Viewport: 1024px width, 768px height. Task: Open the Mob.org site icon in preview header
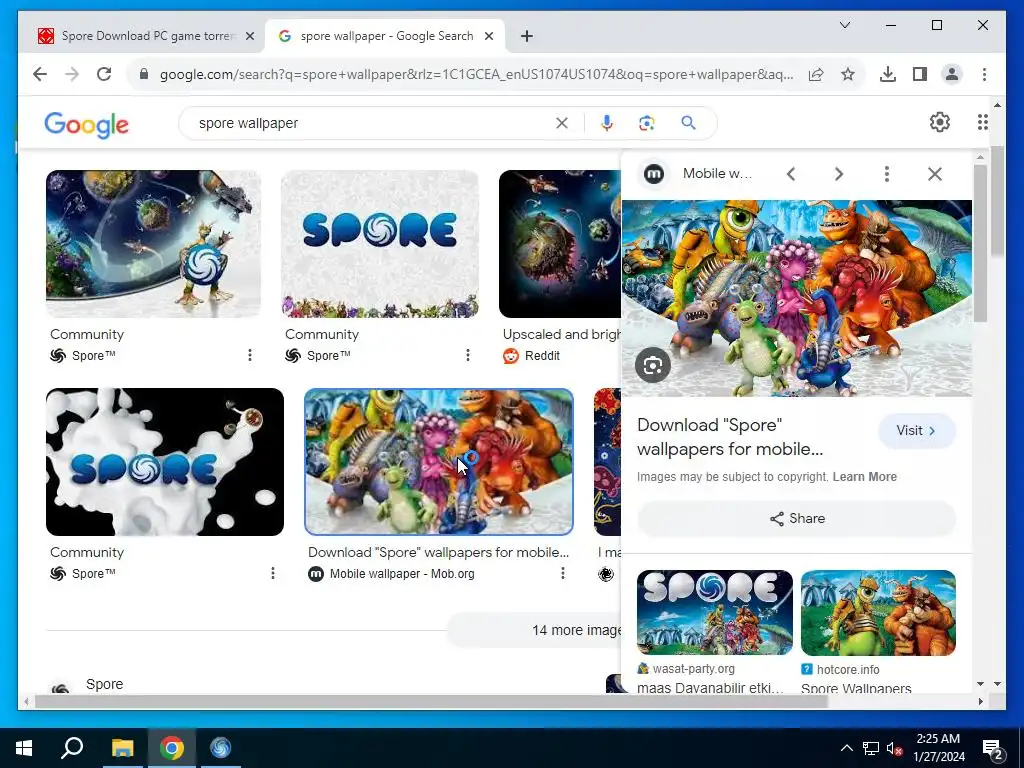point(654,174)
